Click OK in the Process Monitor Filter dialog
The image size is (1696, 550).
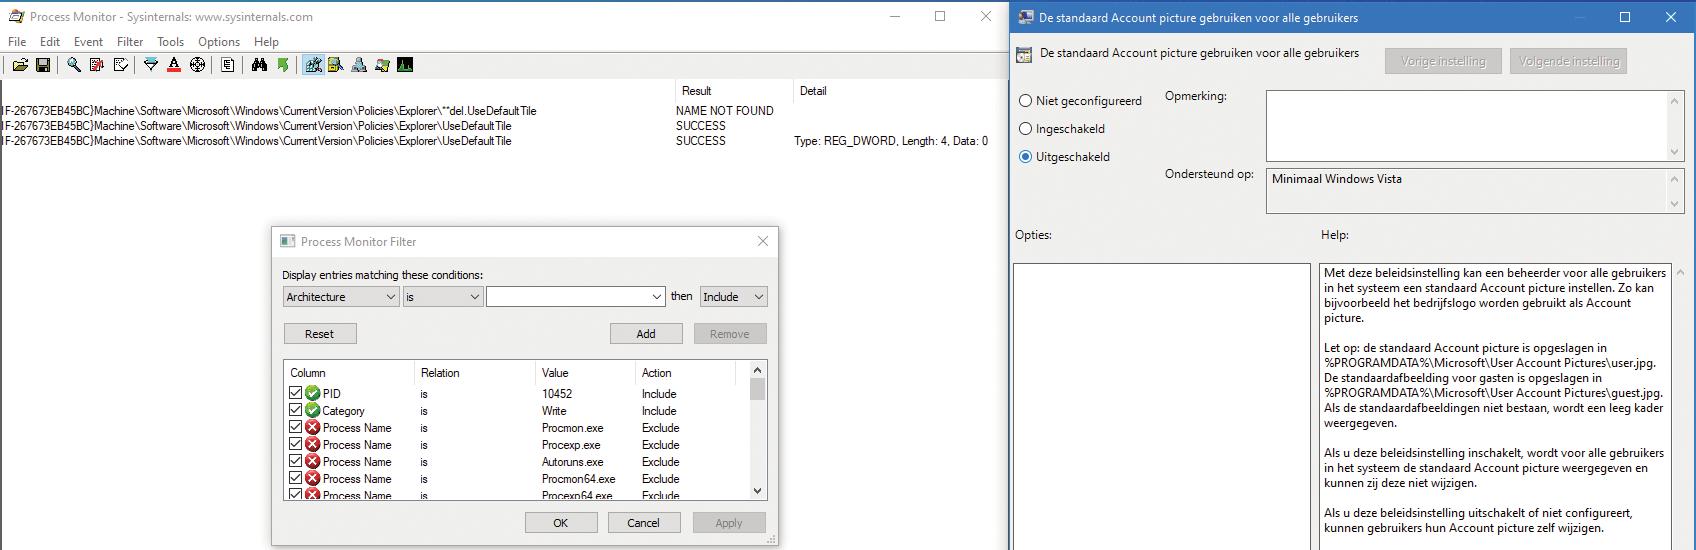click(x=561, y=523)
